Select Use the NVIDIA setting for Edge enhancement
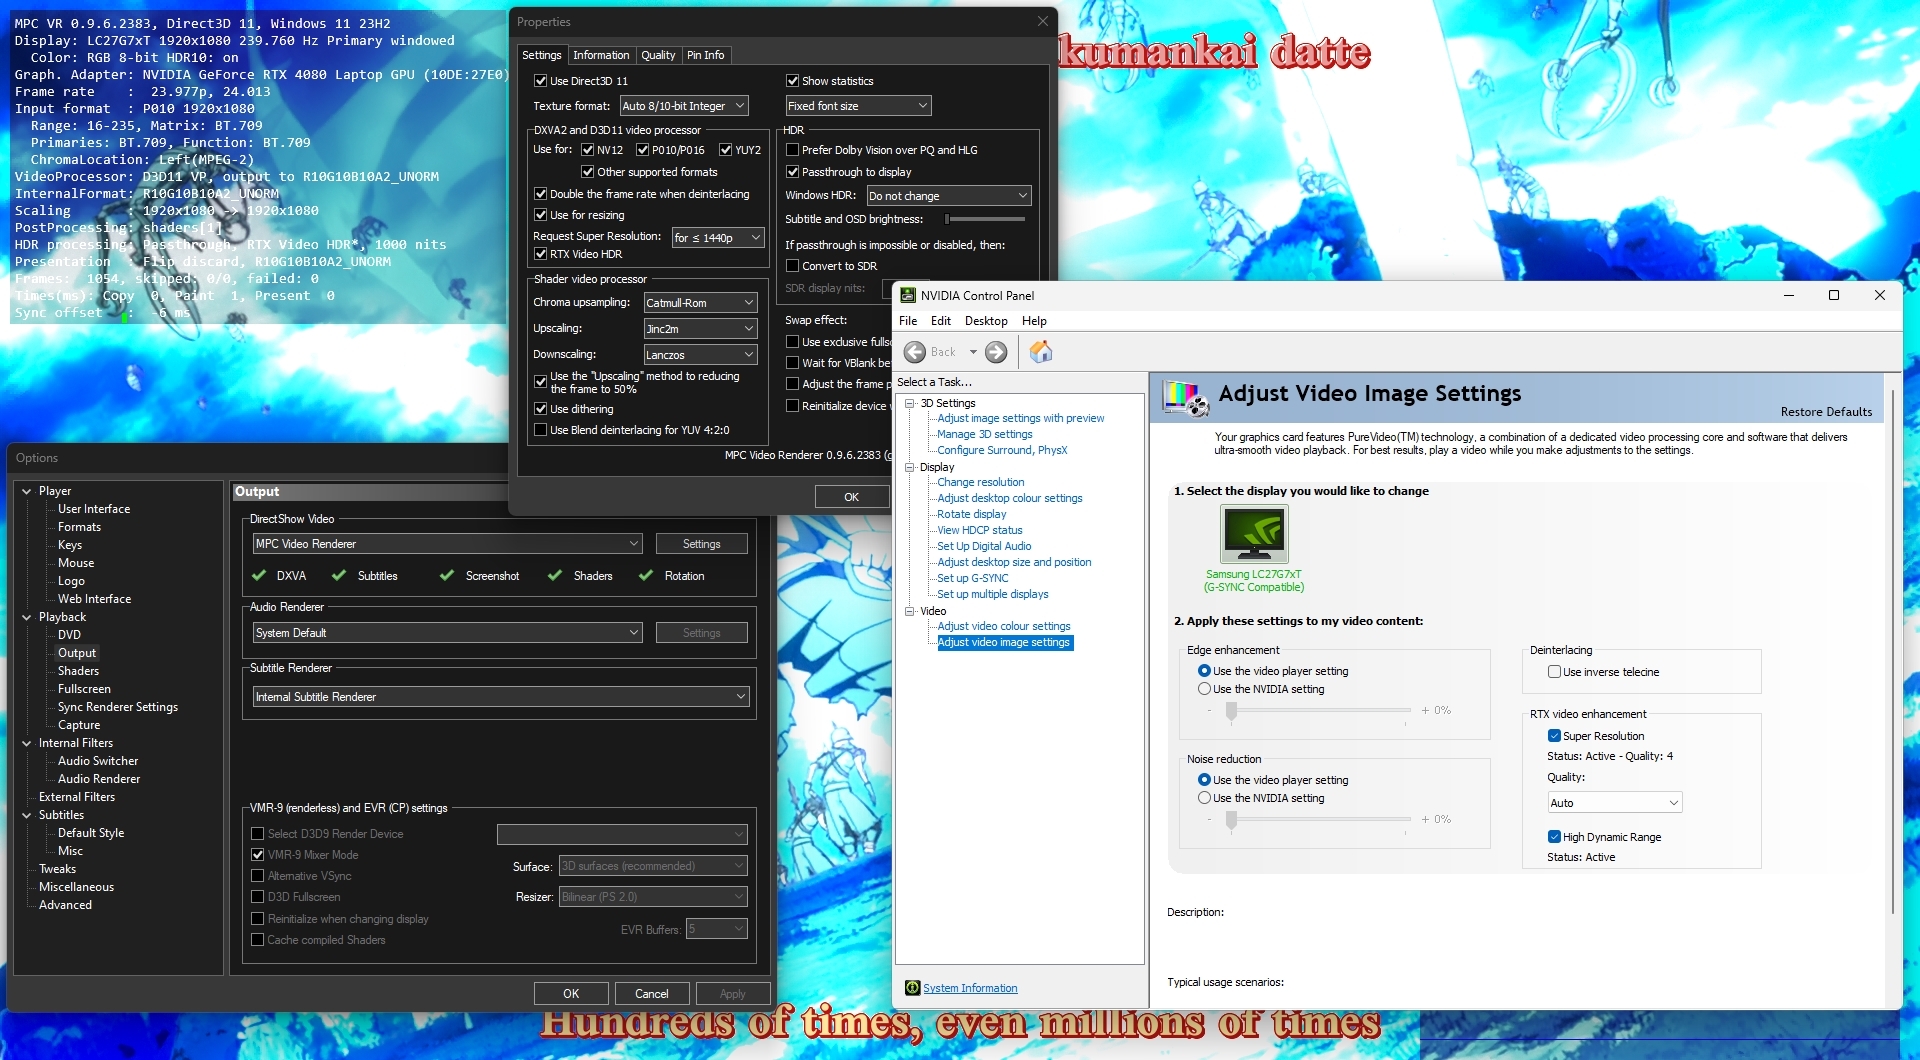The width and height of the screenshot is (1920, 1060). coord(1204,689)
